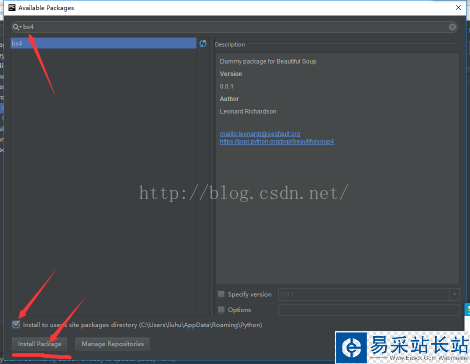470x364 pixels.
Task: Click Dummy package for Beautiful Soup text
Action: click(268, 61)
